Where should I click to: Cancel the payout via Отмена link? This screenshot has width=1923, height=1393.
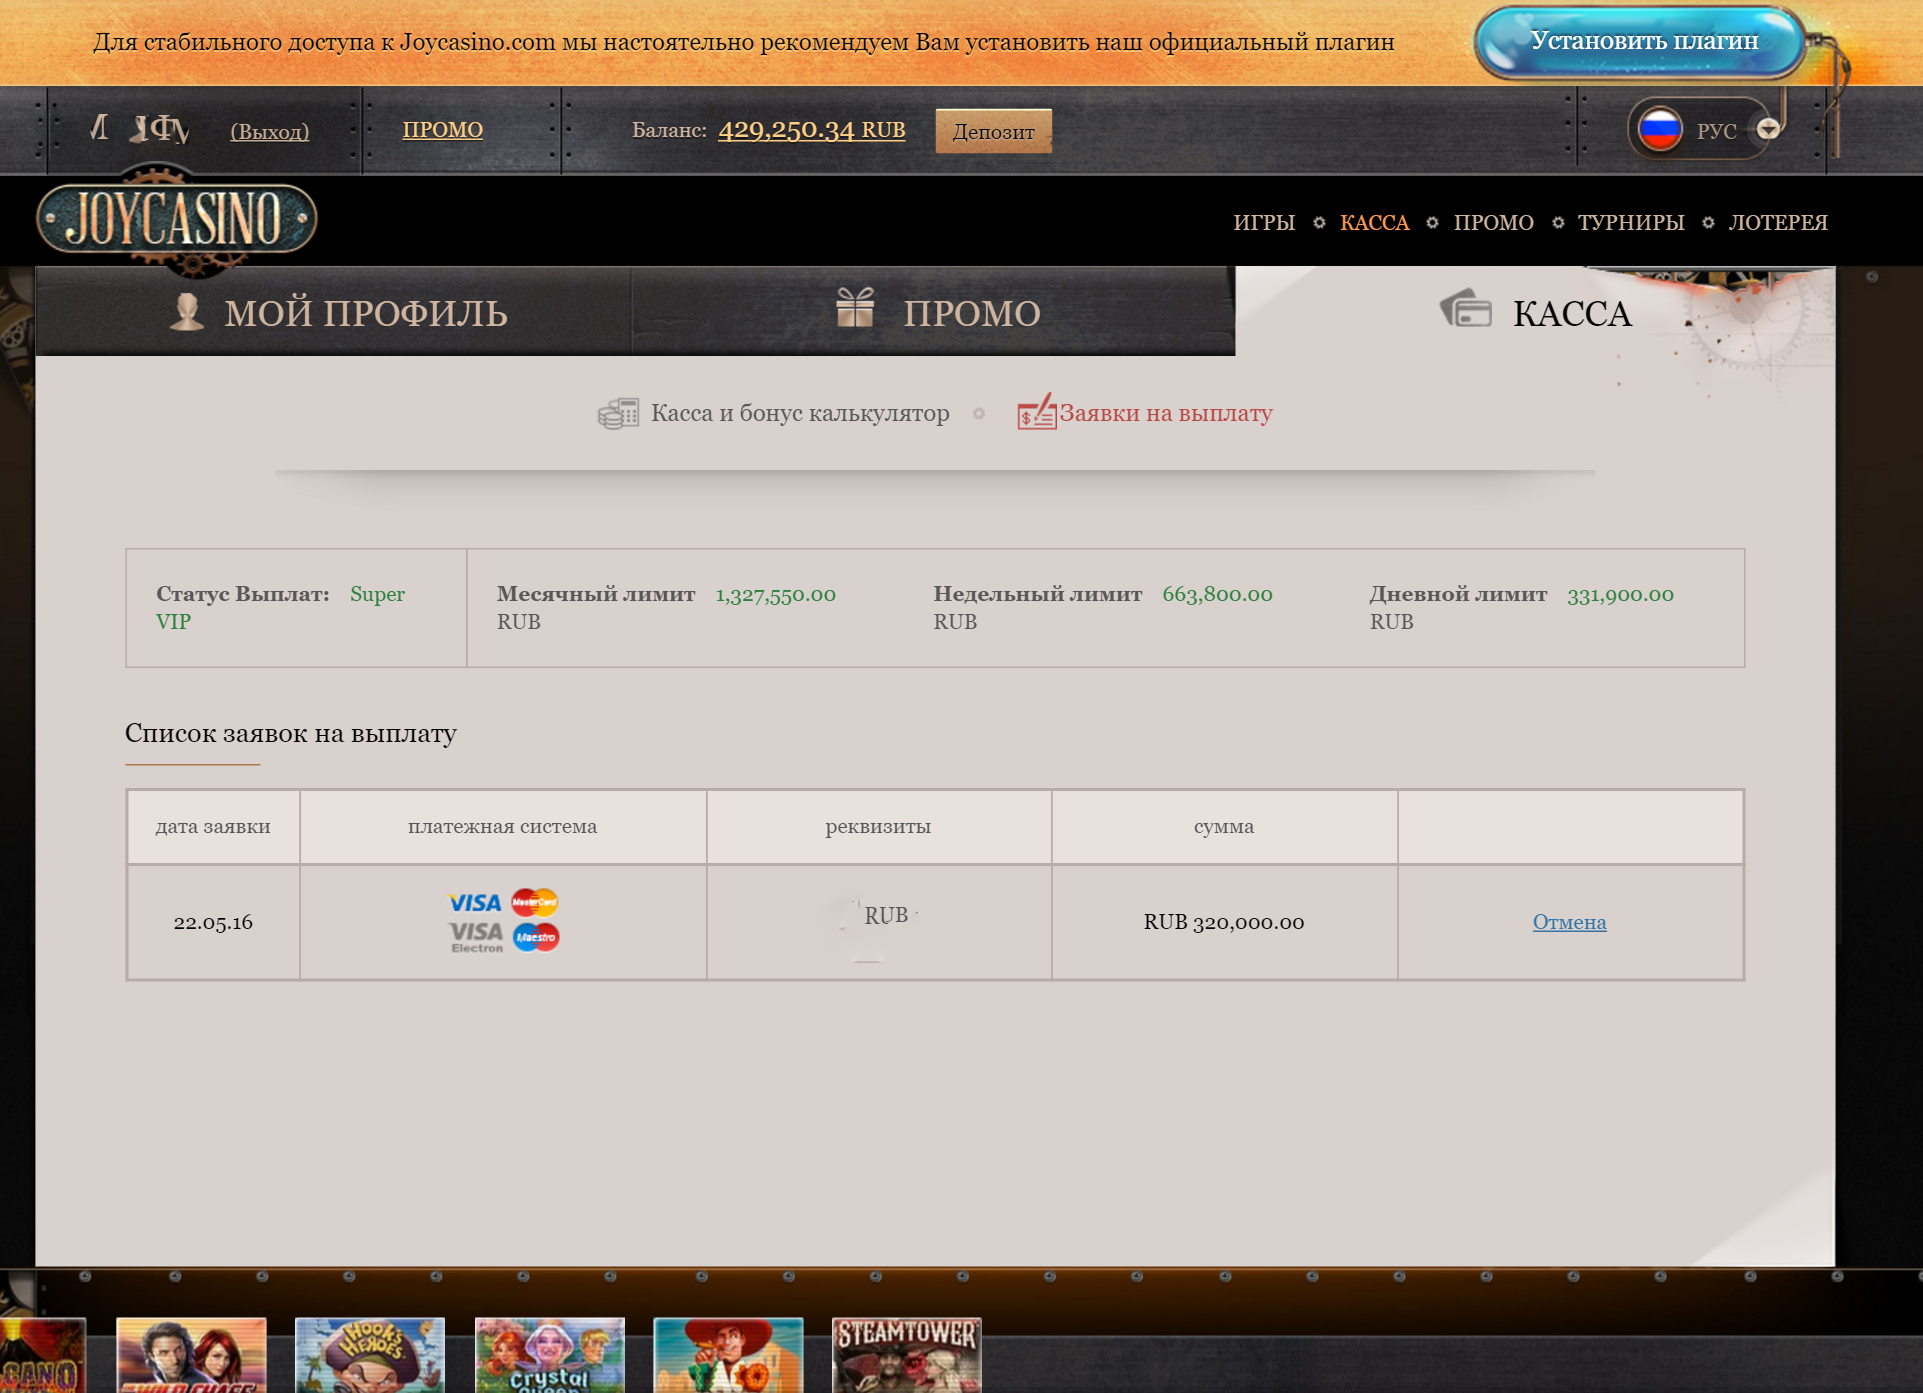click(x=1568, y=922)
